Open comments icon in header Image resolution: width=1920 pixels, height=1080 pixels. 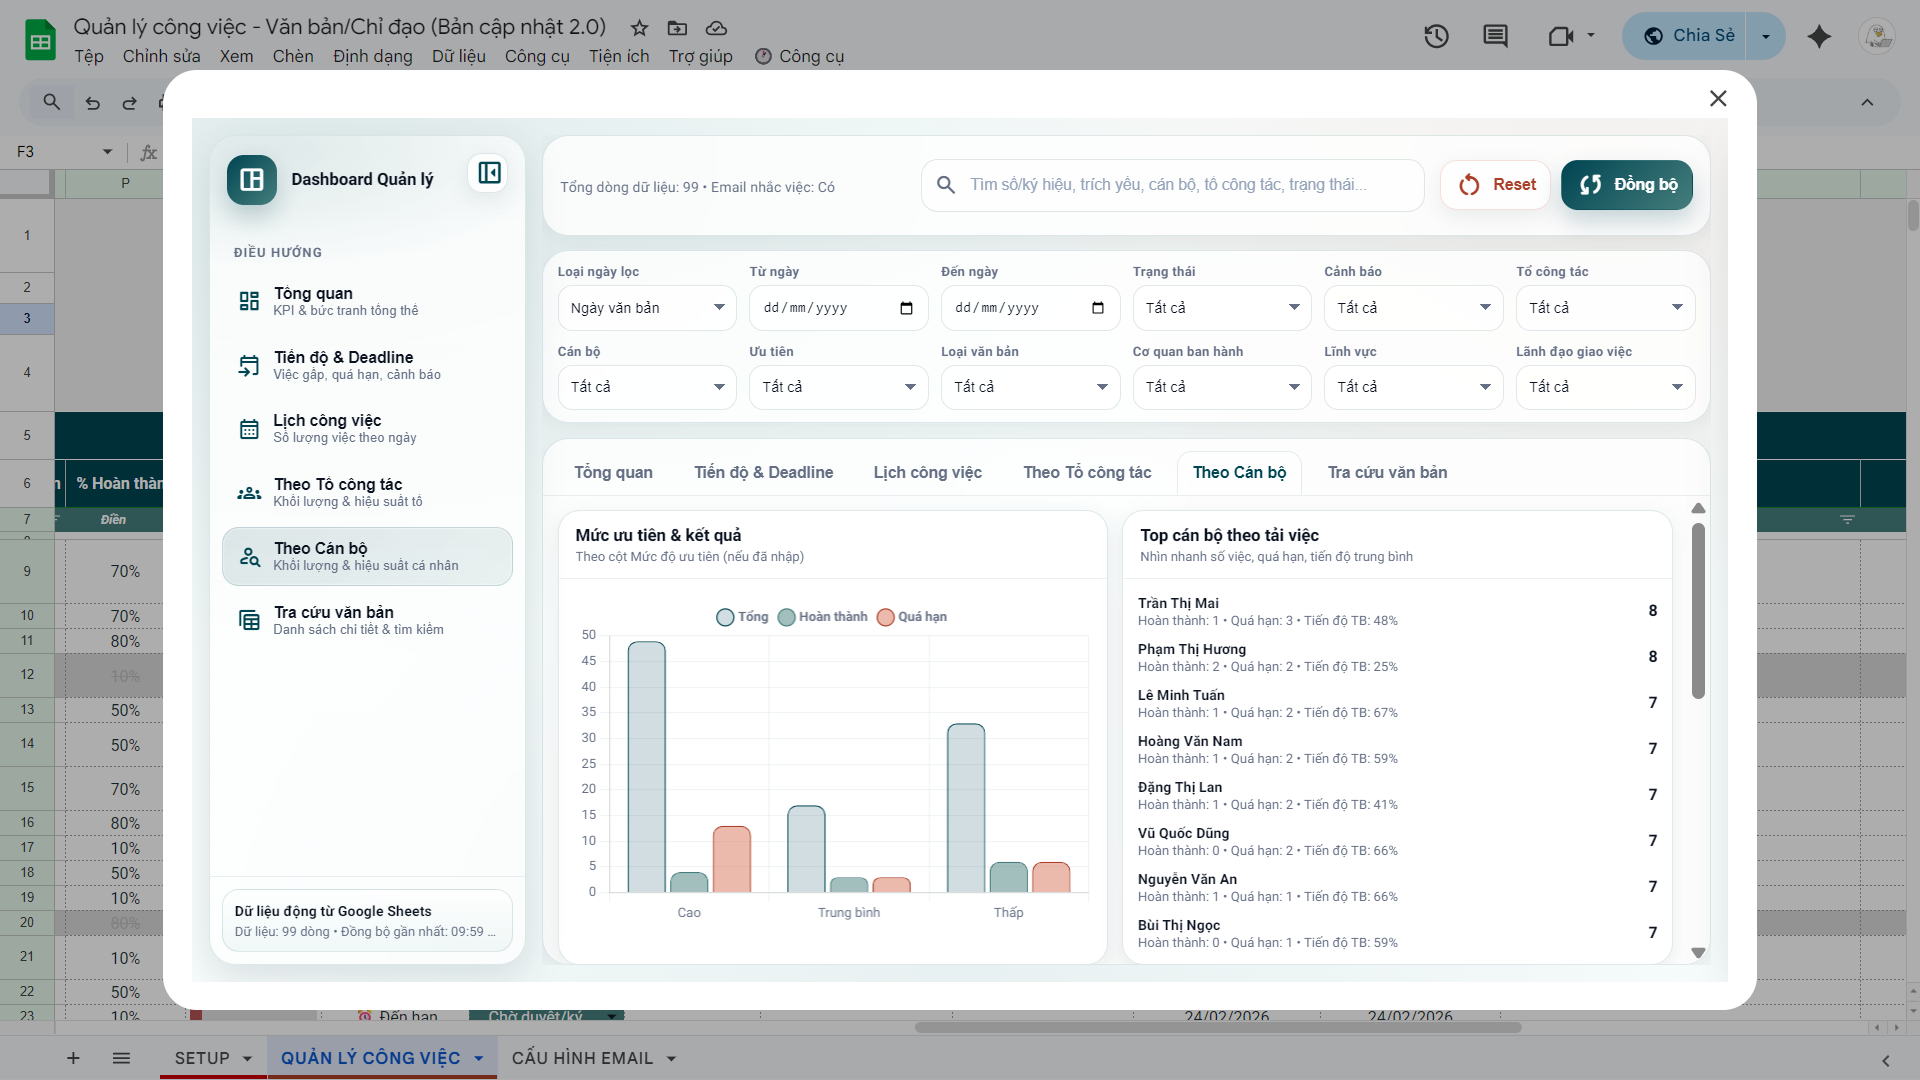1495,37
